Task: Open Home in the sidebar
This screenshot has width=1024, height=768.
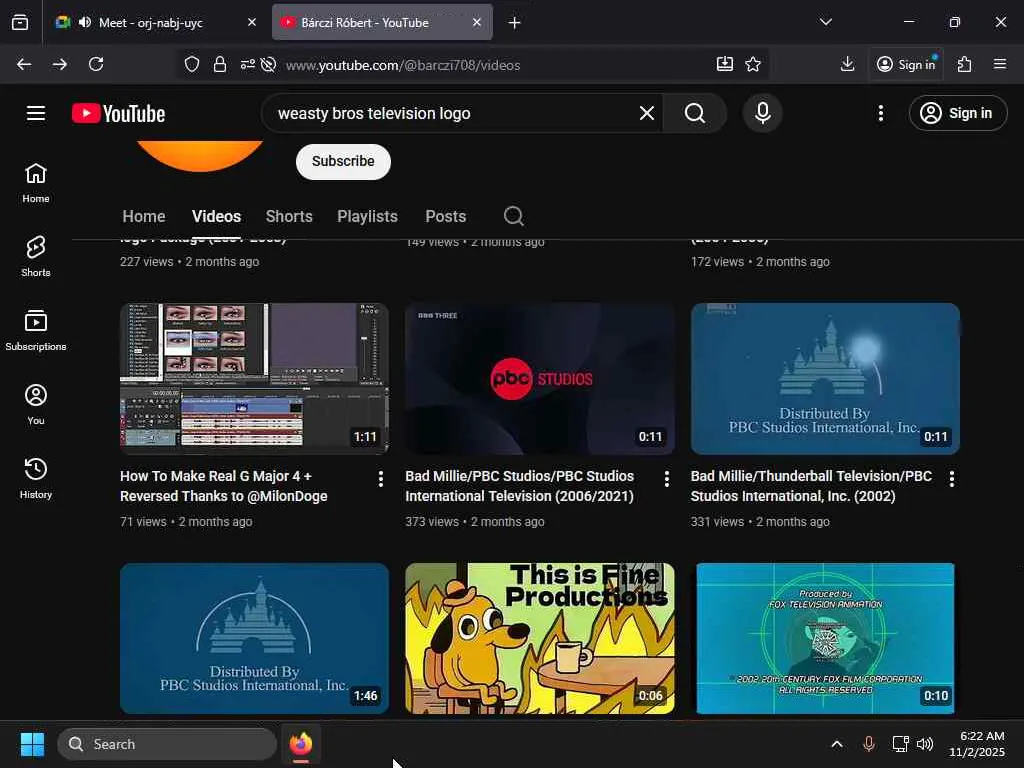Action: click(36, 183)
